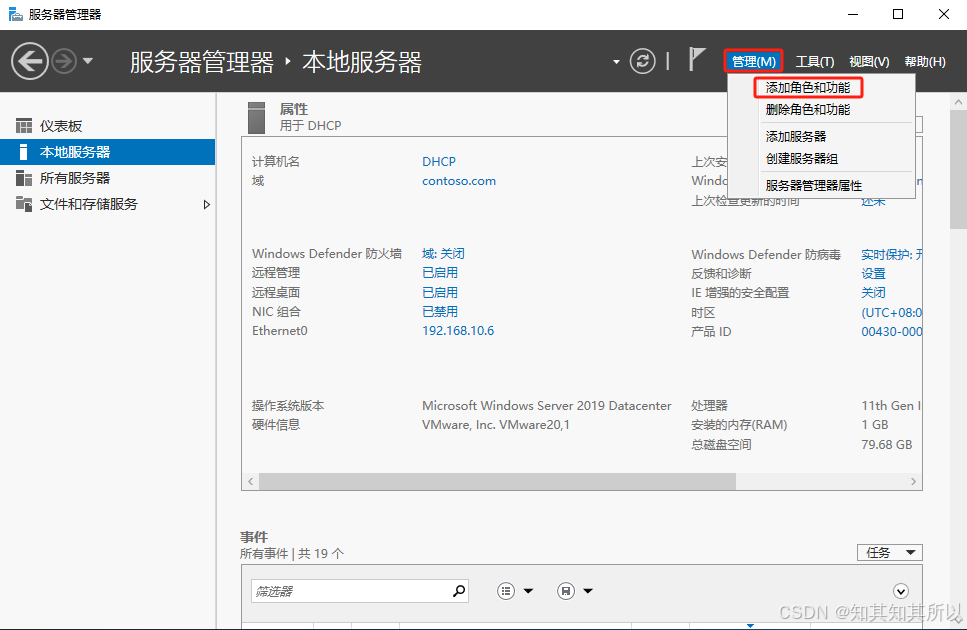This screenshot has height=630, width=967.
Task: Click properties horizontal scrollbar thumb
Action: (x=497, y=481)
